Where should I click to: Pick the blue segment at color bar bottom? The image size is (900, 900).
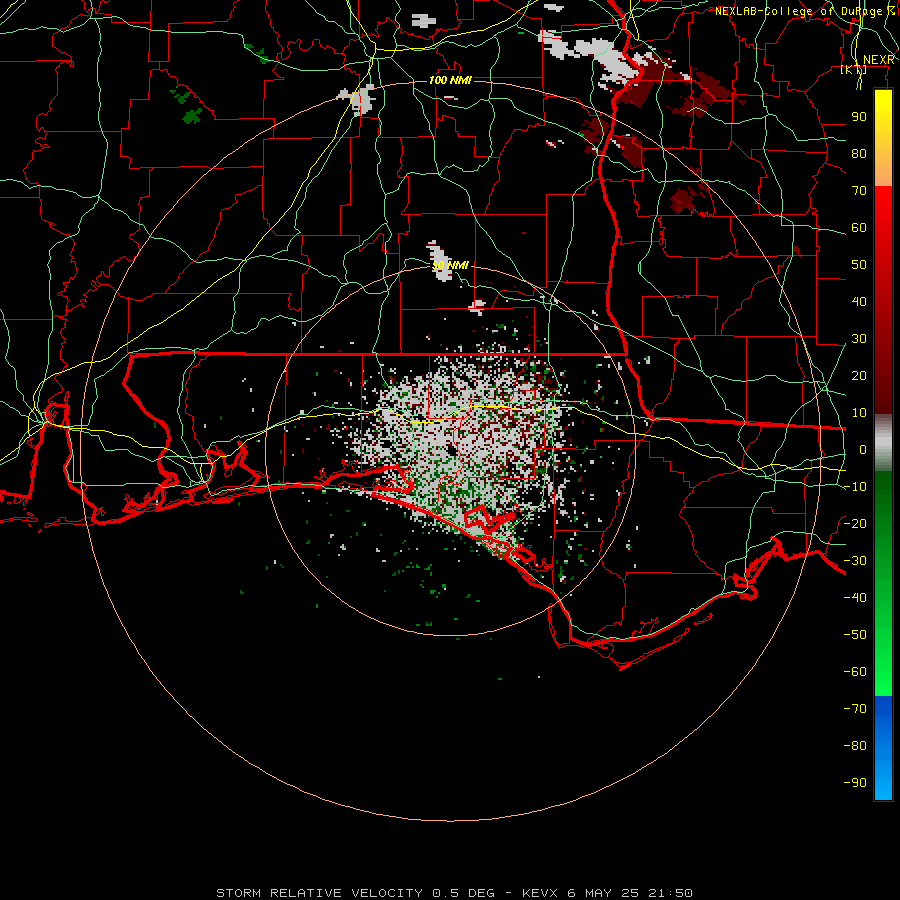coord(883,748)
